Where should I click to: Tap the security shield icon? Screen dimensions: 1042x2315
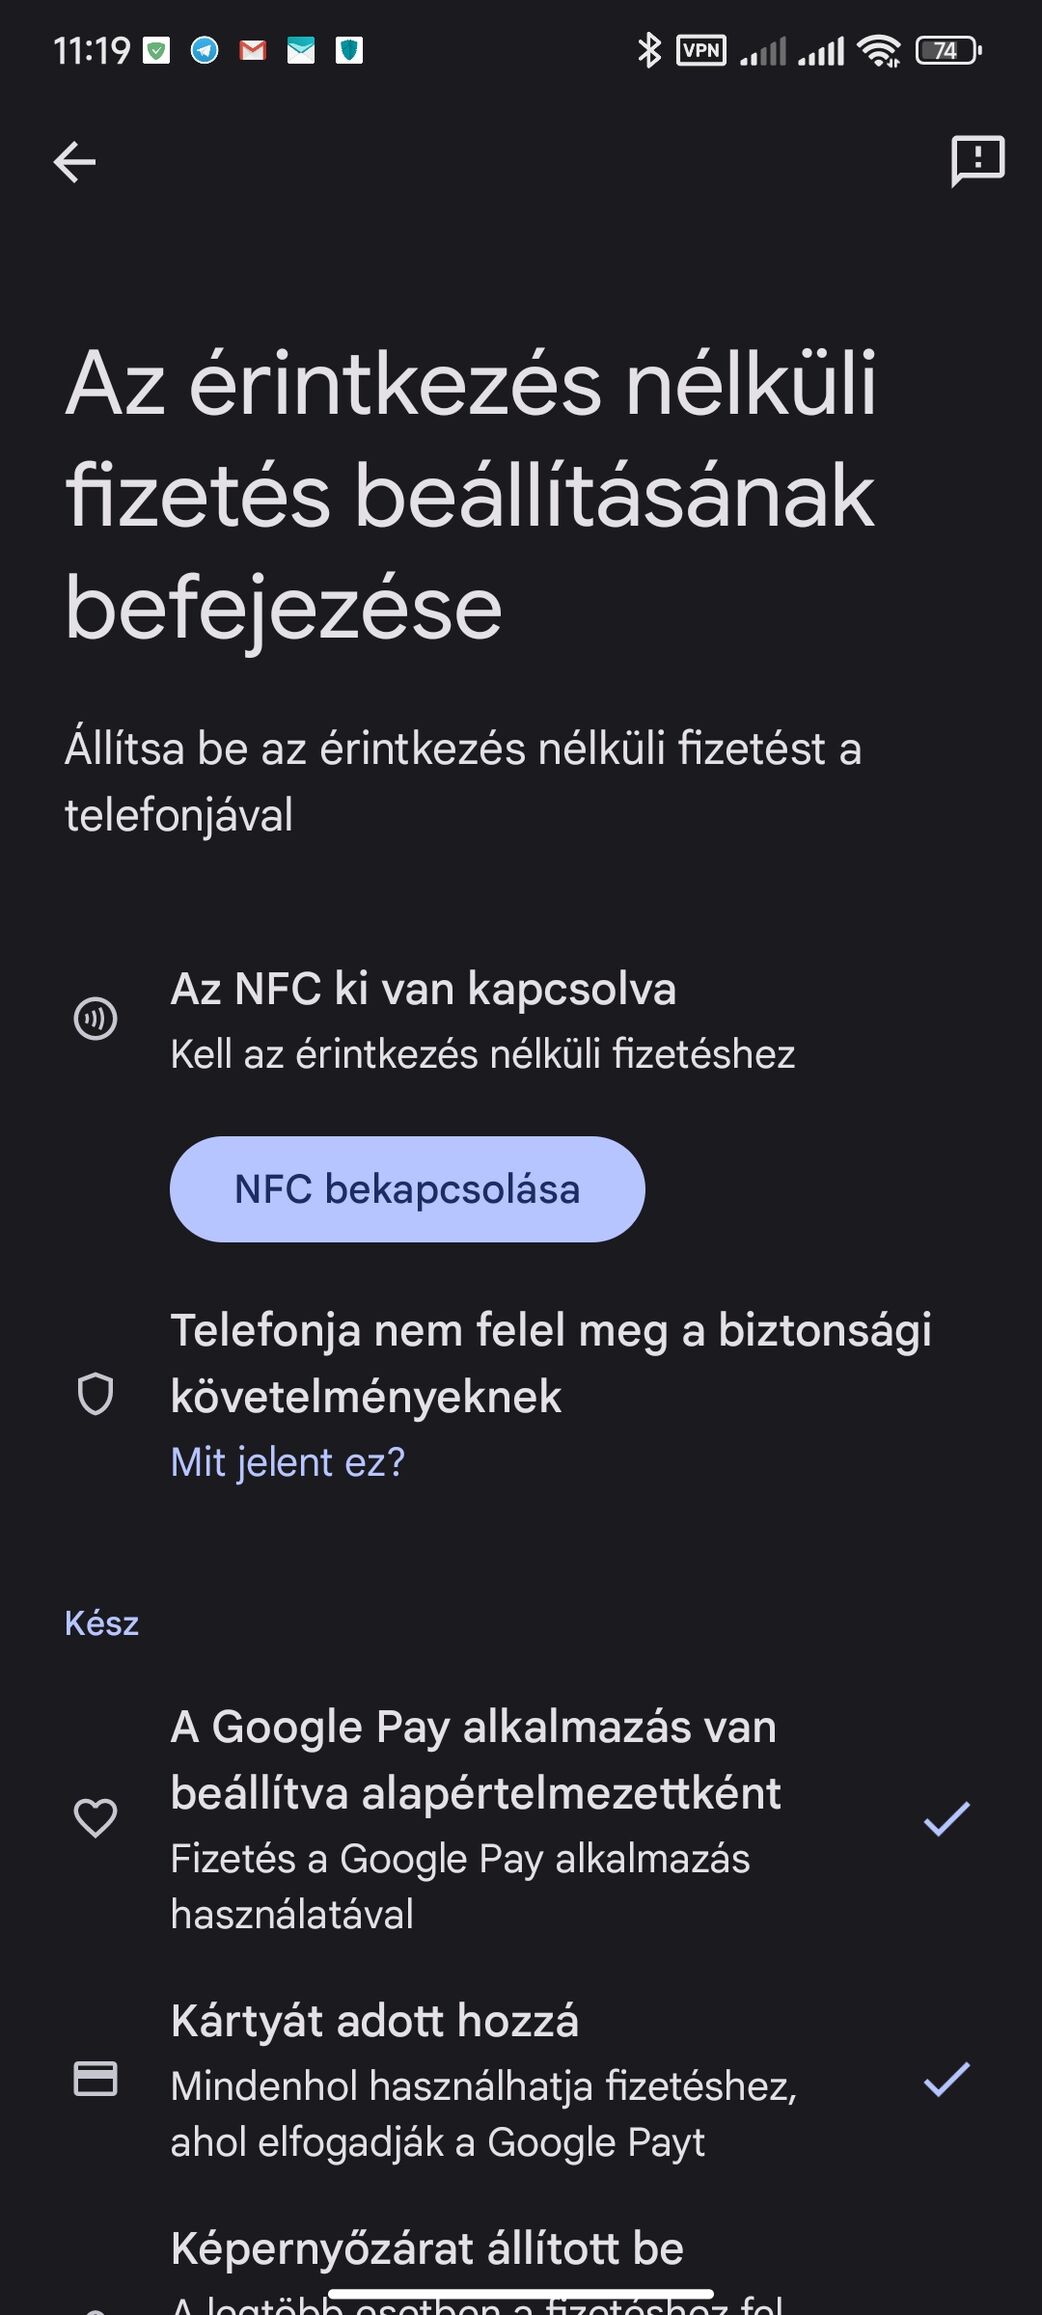click(96, 1394)
